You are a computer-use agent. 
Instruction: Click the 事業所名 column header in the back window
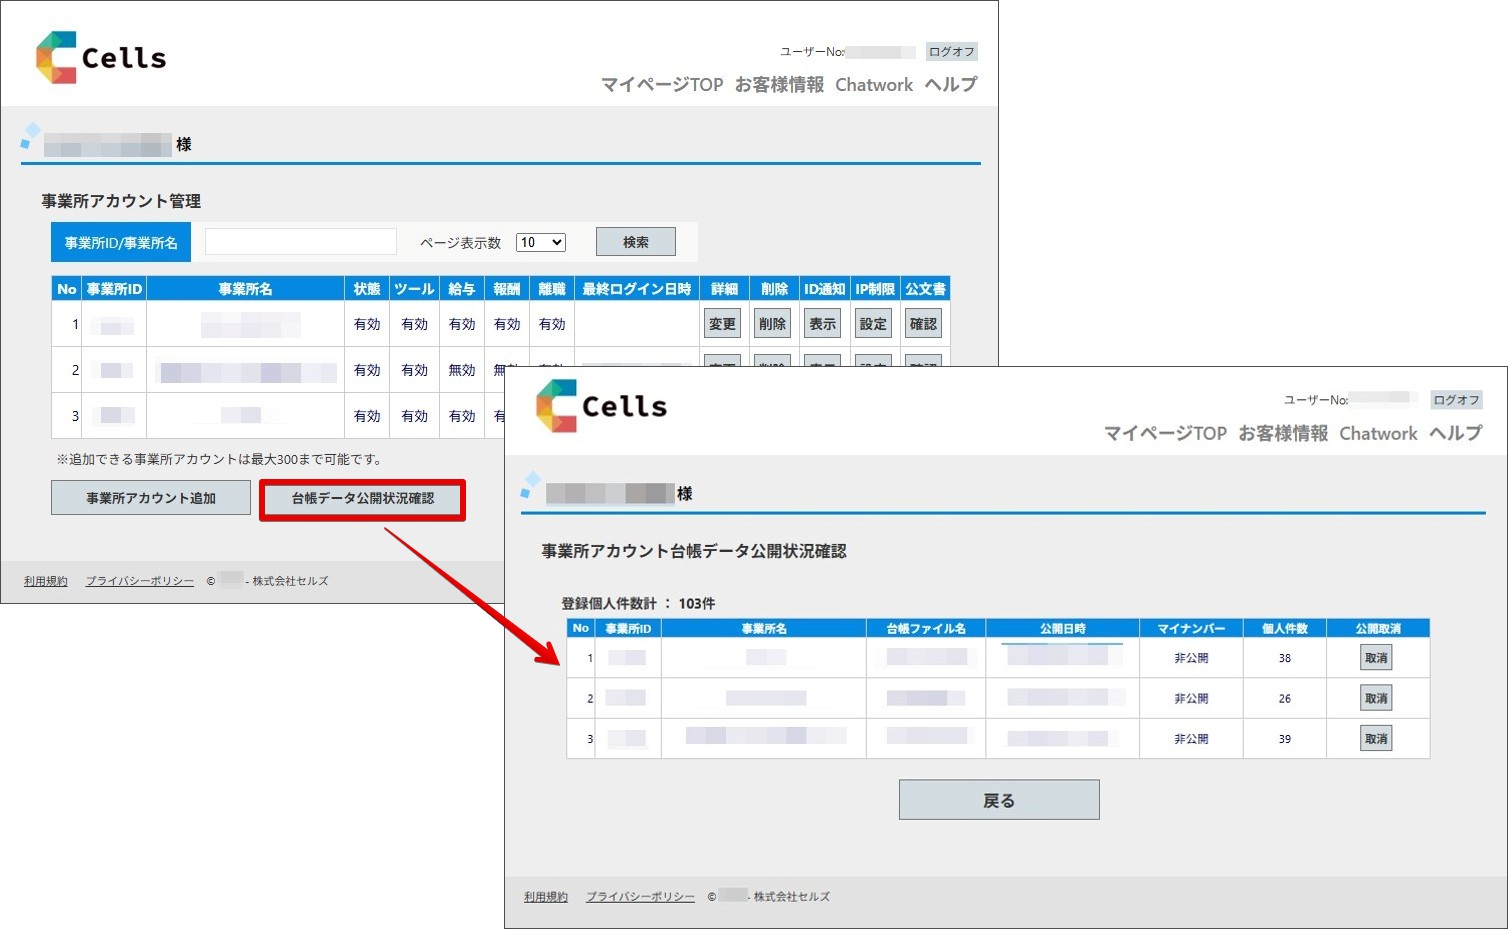click(x=245, y=289)
